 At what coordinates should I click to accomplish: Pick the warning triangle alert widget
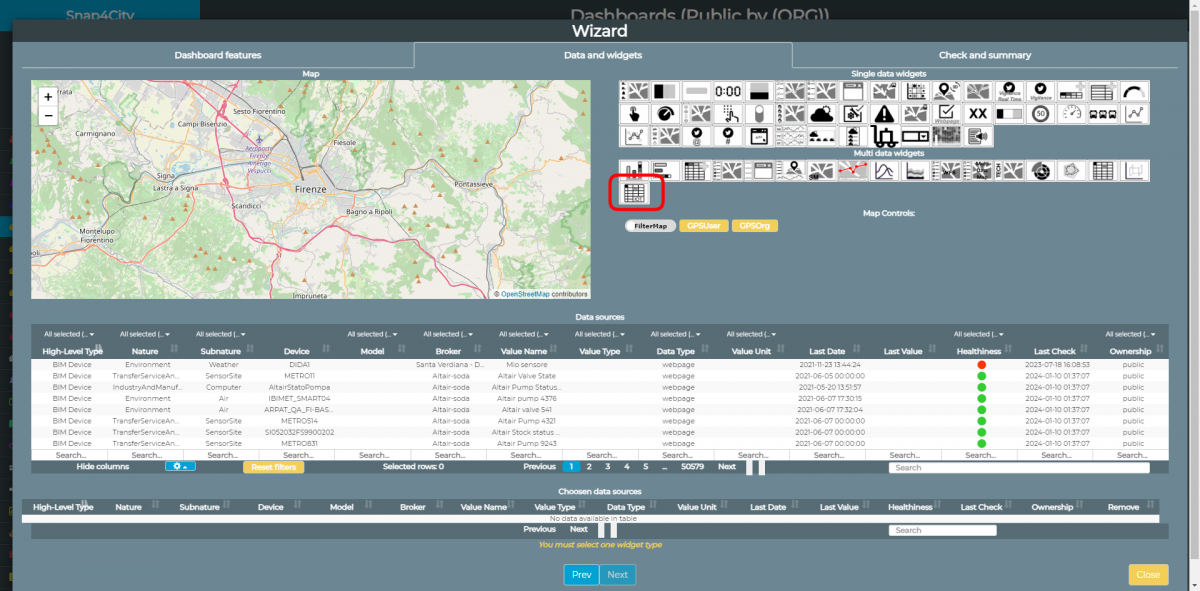883,115
